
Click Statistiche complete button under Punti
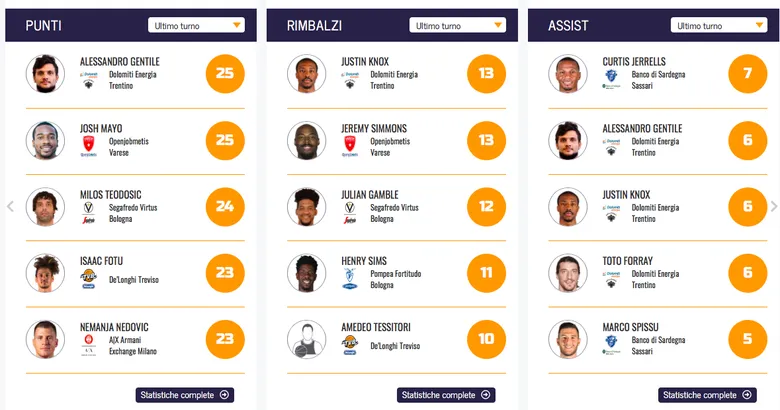click(x=184, y=395)
